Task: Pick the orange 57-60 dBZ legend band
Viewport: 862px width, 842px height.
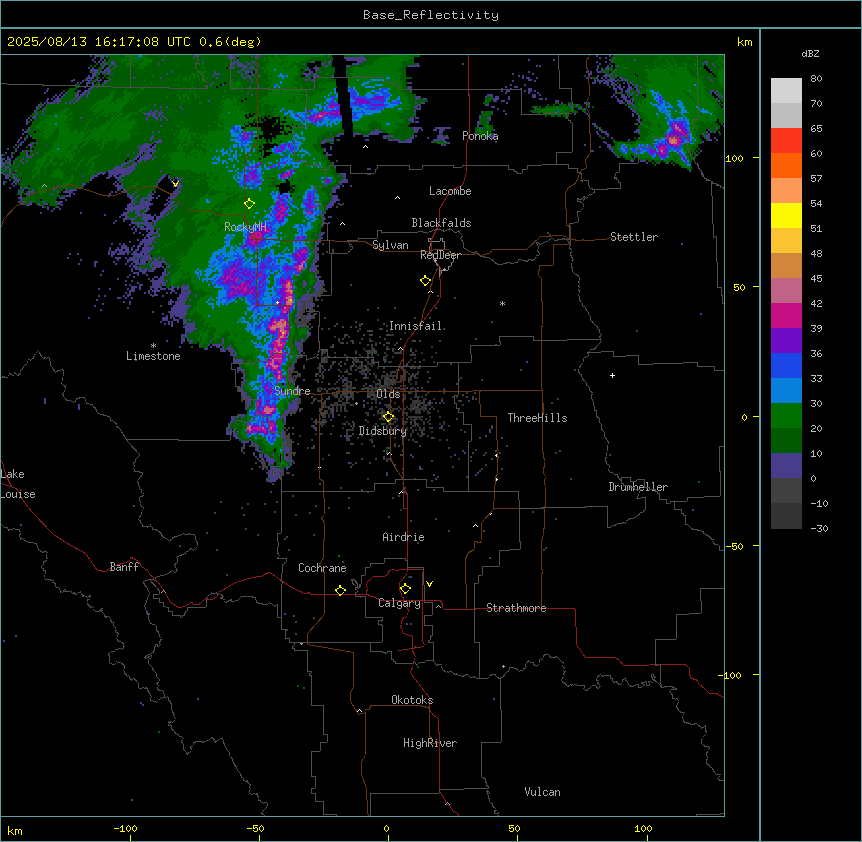Action: click(x=786, y=165)
